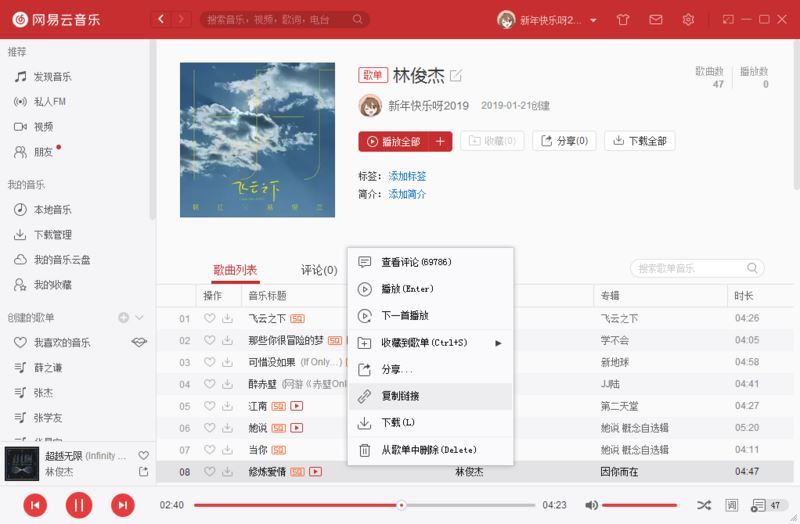Open user 新年快乐呀2019 profile link
Viewport: 800px width, 524px height.
click(429, 106)
